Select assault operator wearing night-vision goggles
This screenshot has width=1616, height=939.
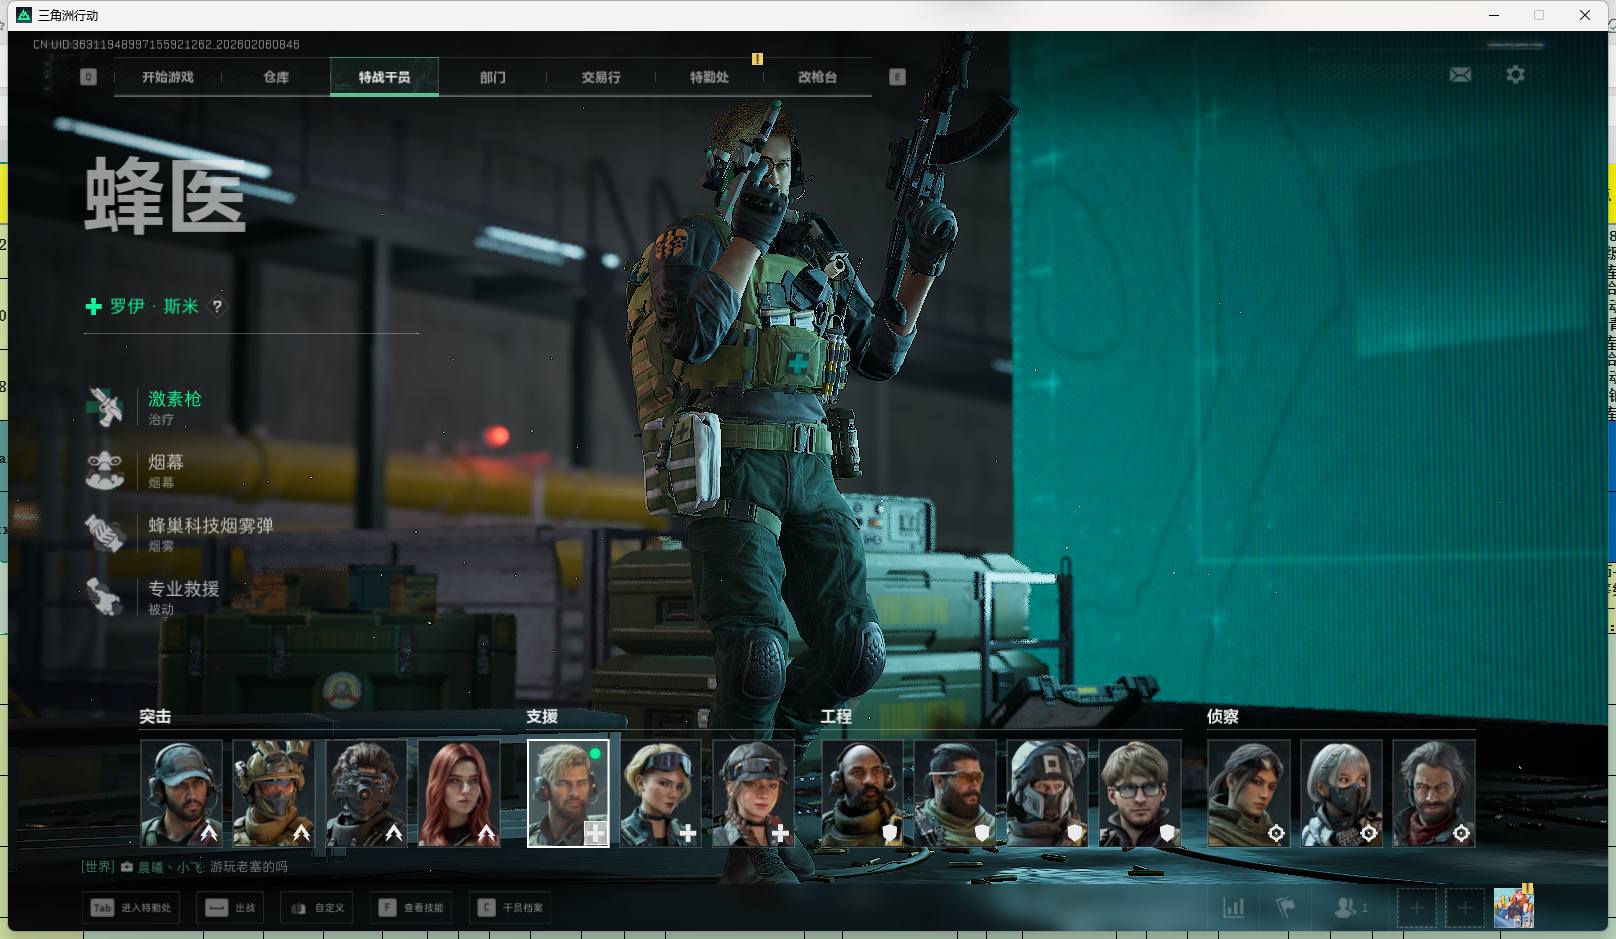point(366,793)
